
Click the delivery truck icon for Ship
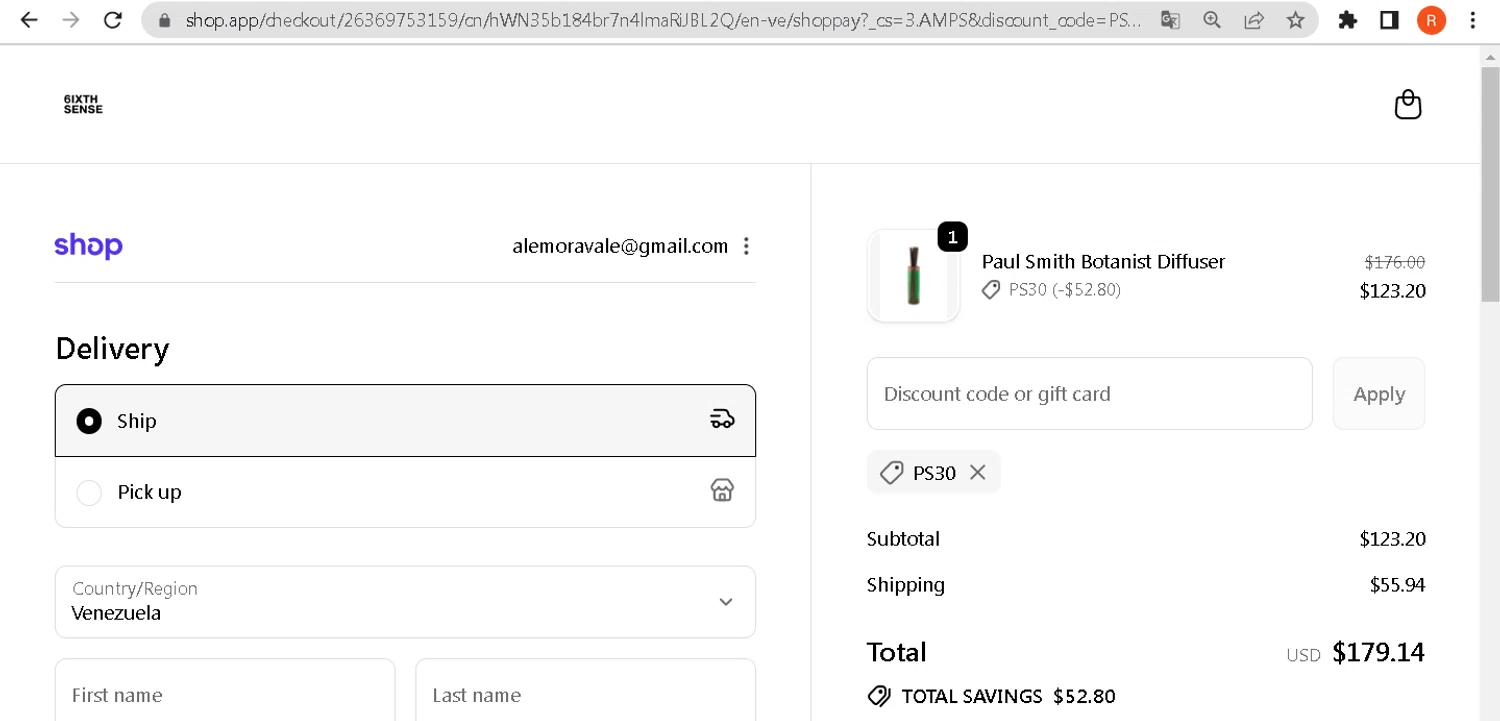[722, 419]
